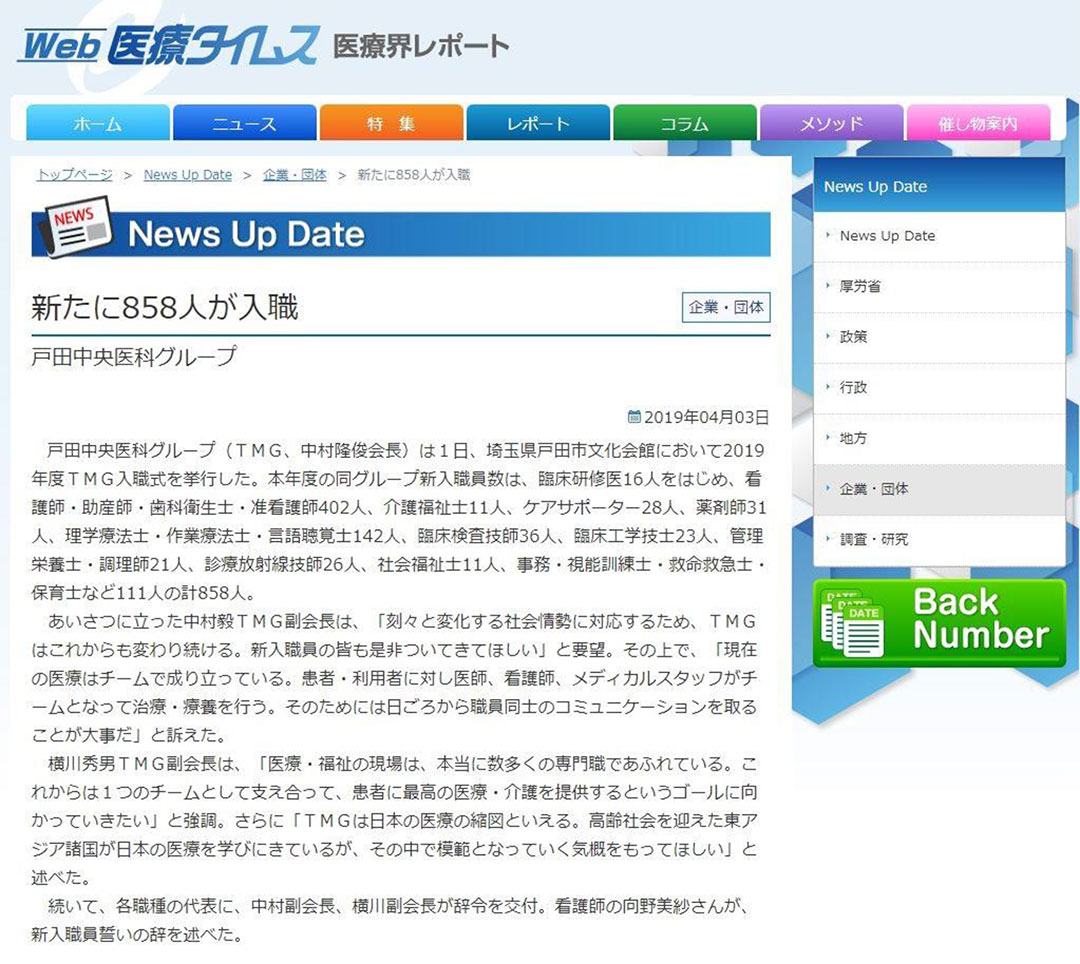Click the News Up Date banner heading
Viewport: 1080px width, 964px height.
246,234
